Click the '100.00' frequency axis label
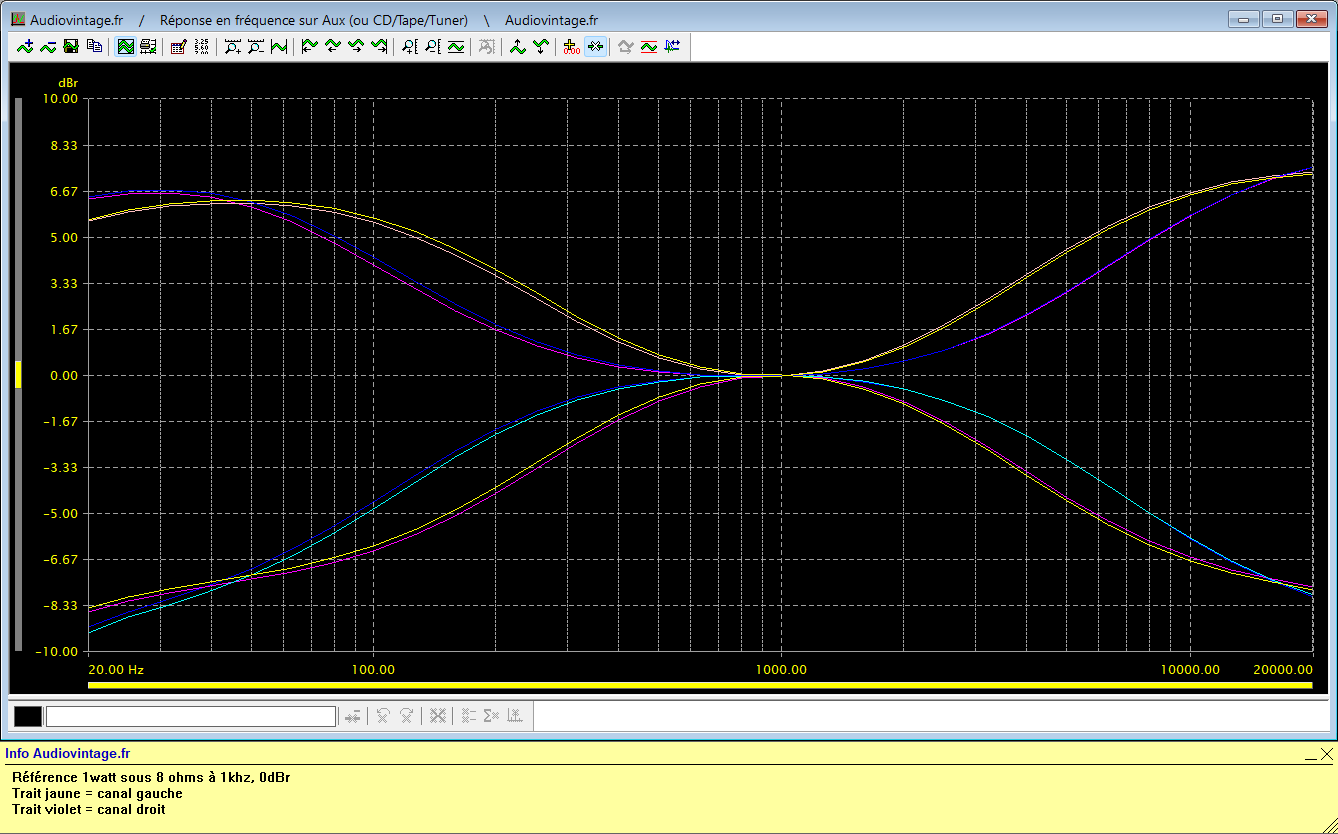 coord(373,669)
